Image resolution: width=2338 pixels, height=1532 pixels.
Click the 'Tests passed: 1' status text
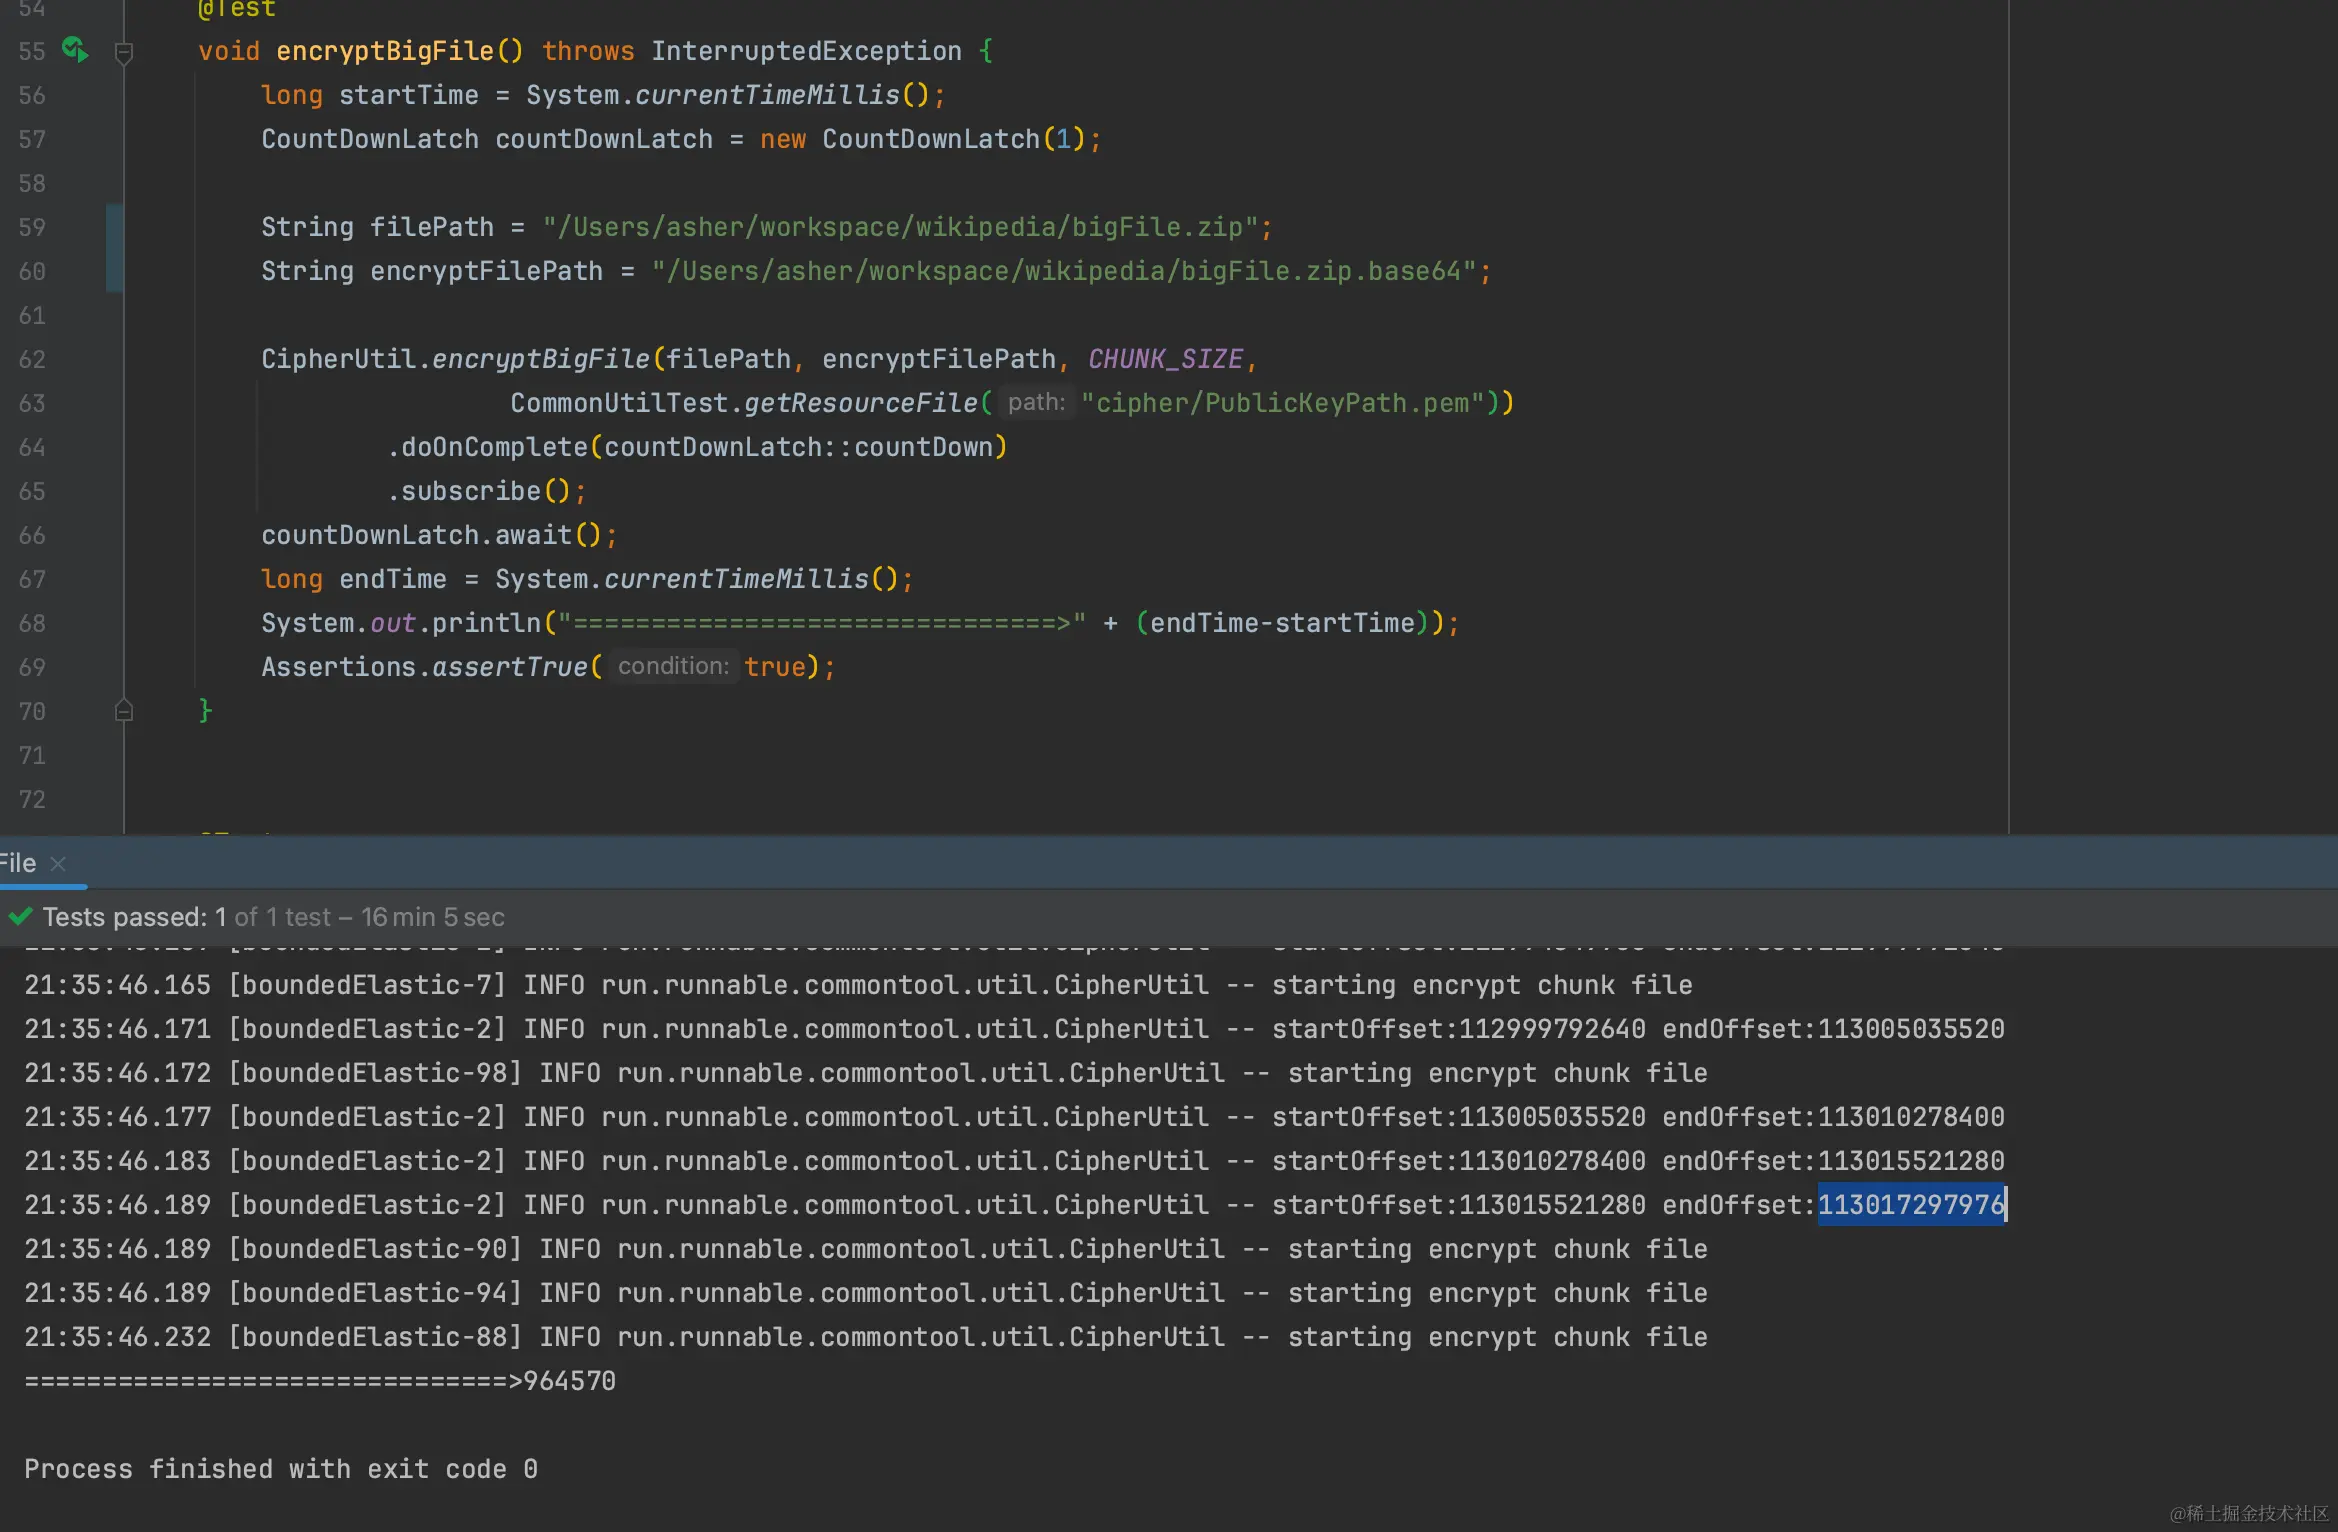pos(135,917)
